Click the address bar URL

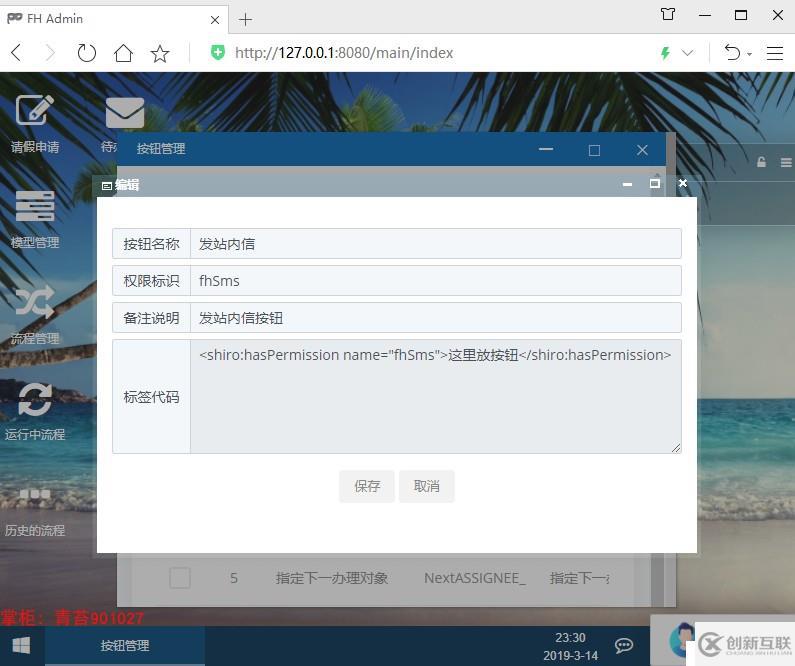(344, 53)
